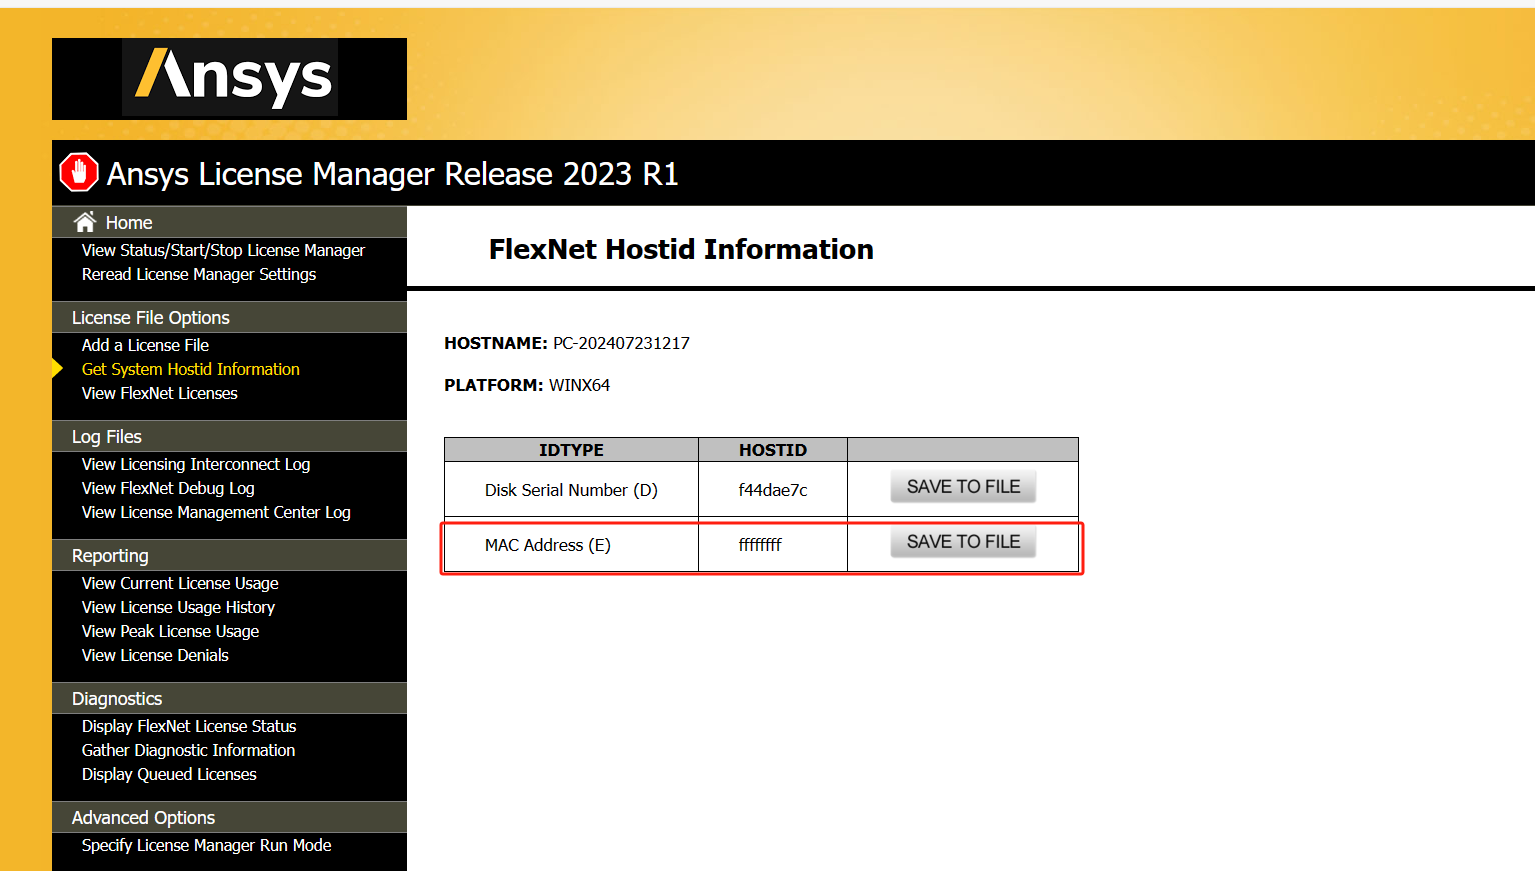Click the platform value WINX64
Screen dimensions: 1535x871
[579, 385]
